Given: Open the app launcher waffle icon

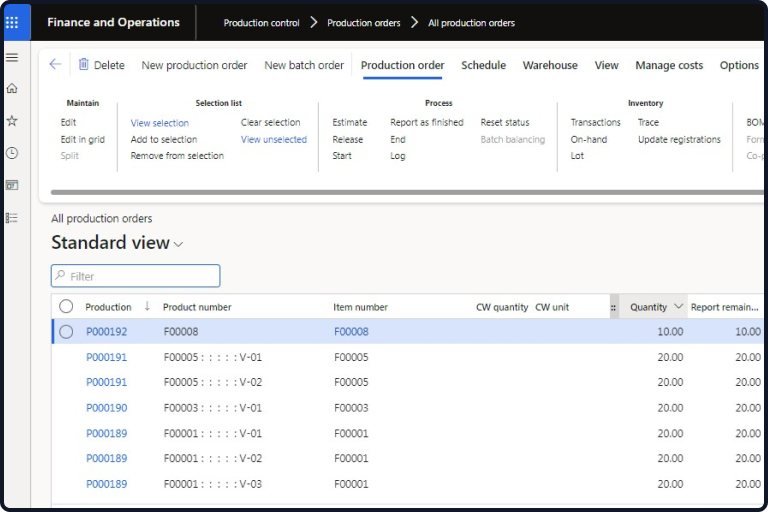Looking at the screenshot, I should 12,23.
